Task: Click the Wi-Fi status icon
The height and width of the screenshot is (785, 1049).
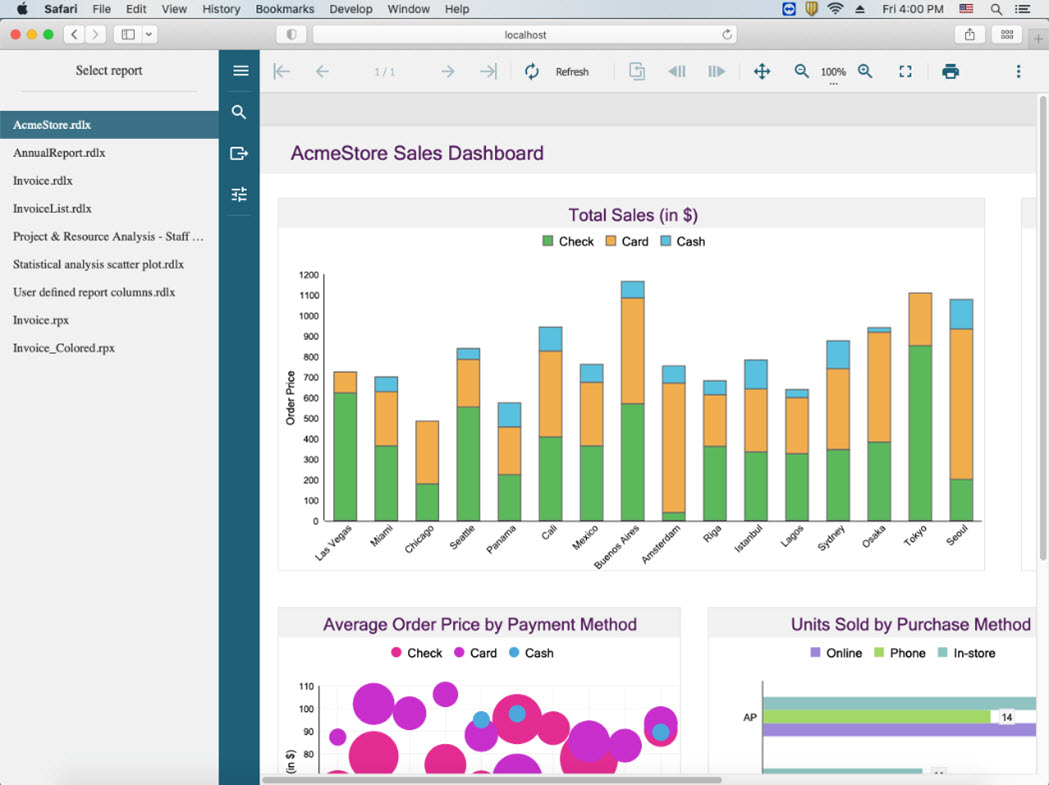Action: 835,9
